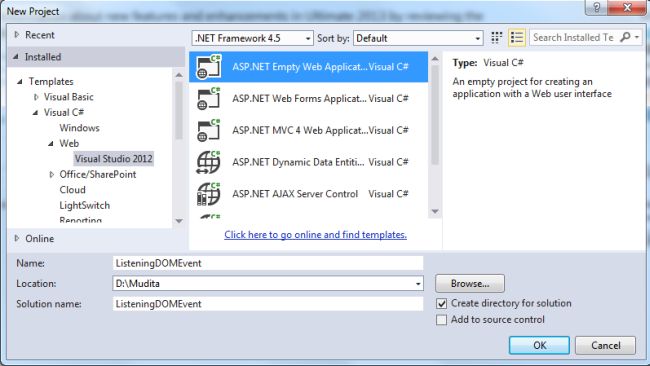The image size is (650, 366).
Task: Expand the Recent section
Action: click(x=17, y=35)
